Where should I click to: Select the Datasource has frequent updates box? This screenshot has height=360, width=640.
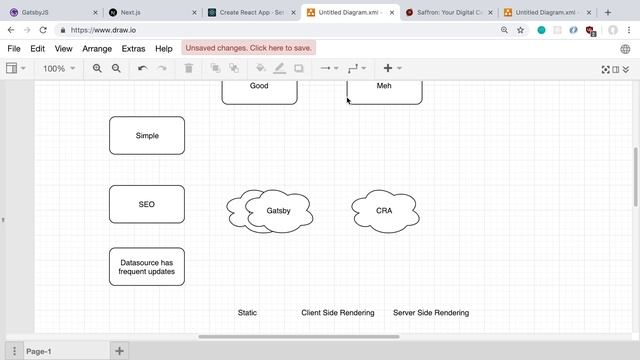click(x=147, y=267)
